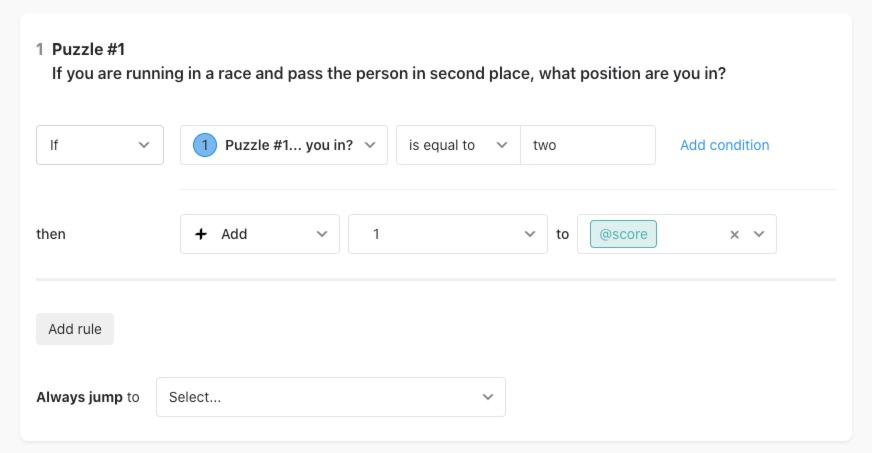Click the chevron arrow in the Select... jump field
This screenshot has height=453, width=872.
pos(488,397)
